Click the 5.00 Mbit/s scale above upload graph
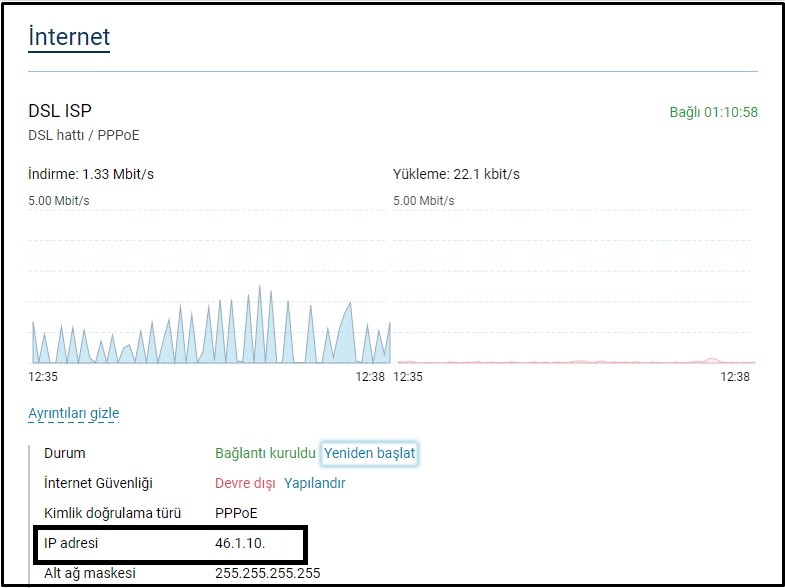 tap(424, 200)
